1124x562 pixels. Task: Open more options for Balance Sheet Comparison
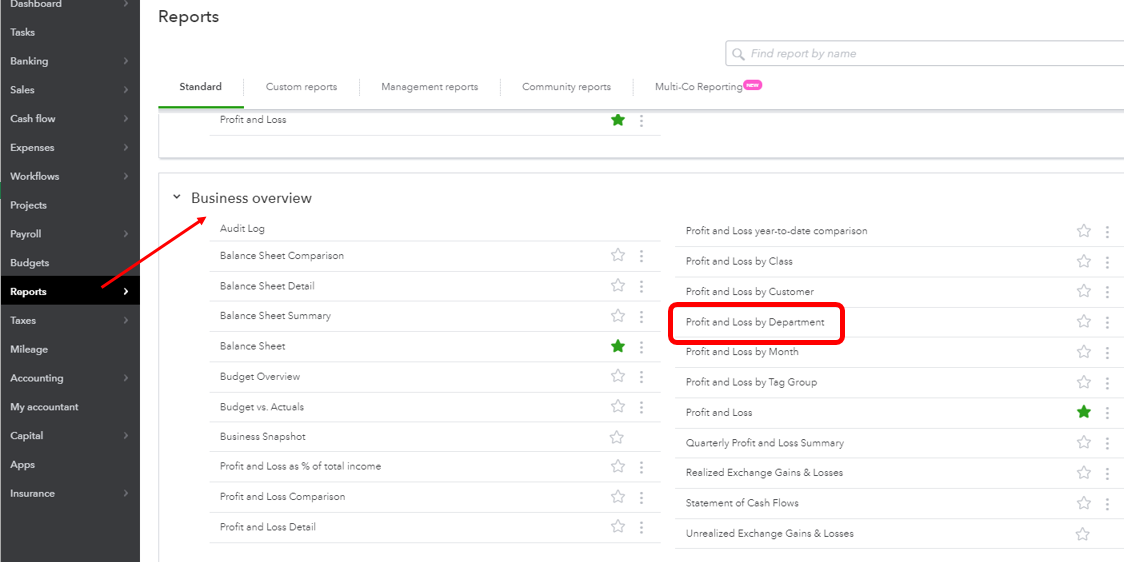[x=642, y=256]
